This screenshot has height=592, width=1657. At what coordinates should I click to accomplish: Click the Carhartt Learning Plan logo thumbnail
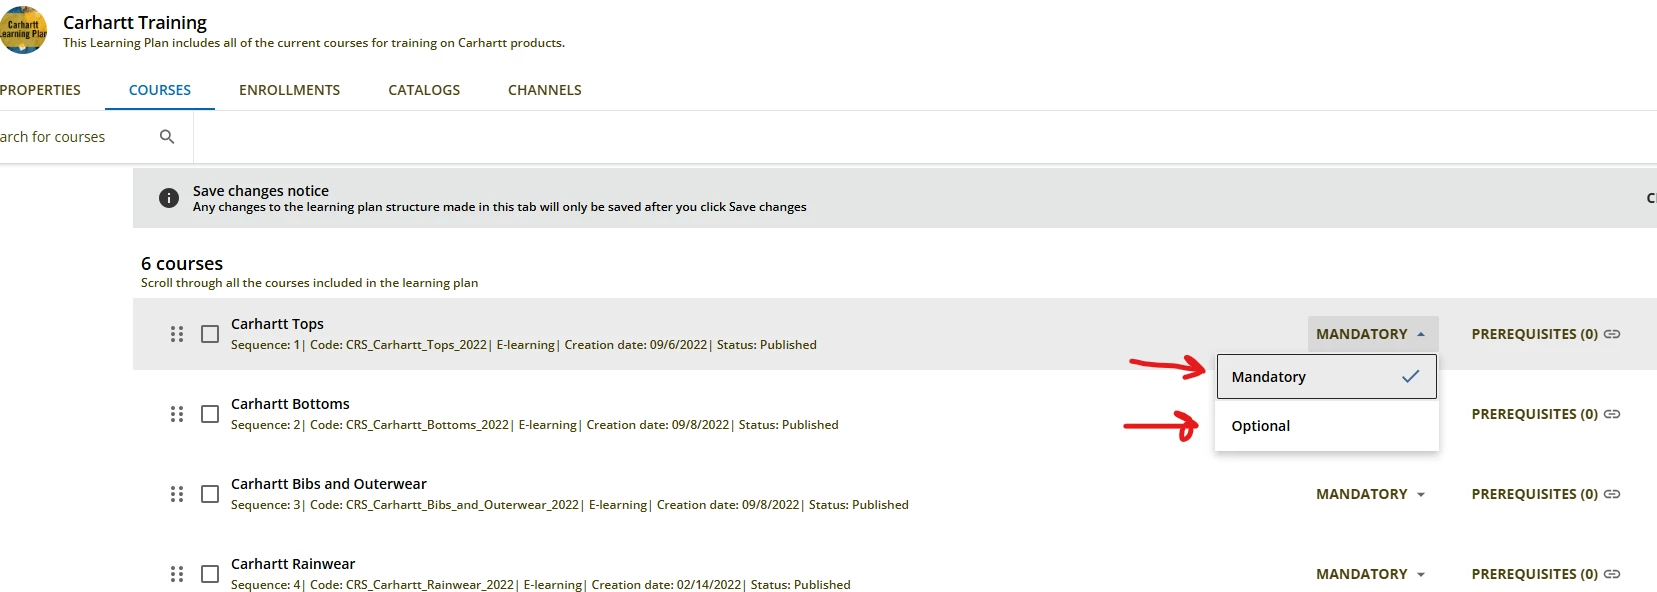pyautogui.click(x=22, y=30)
